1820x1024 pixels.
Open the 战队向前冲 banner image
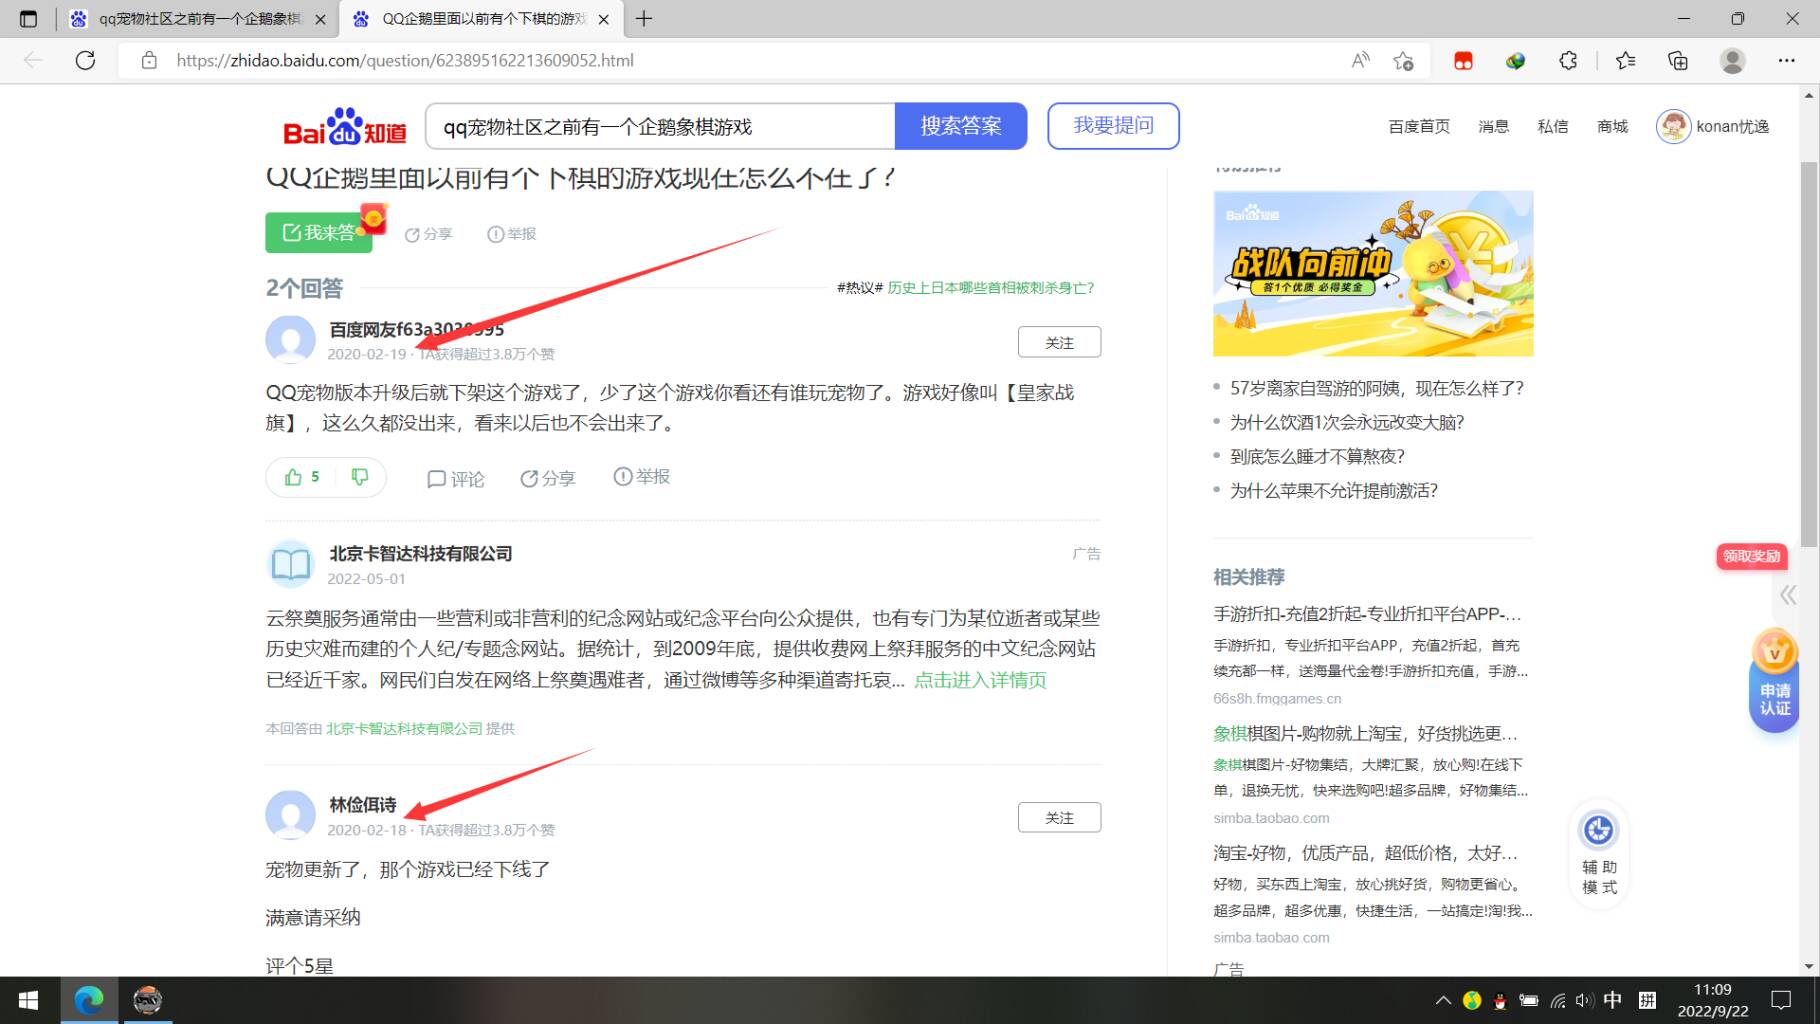point(1373,273)
